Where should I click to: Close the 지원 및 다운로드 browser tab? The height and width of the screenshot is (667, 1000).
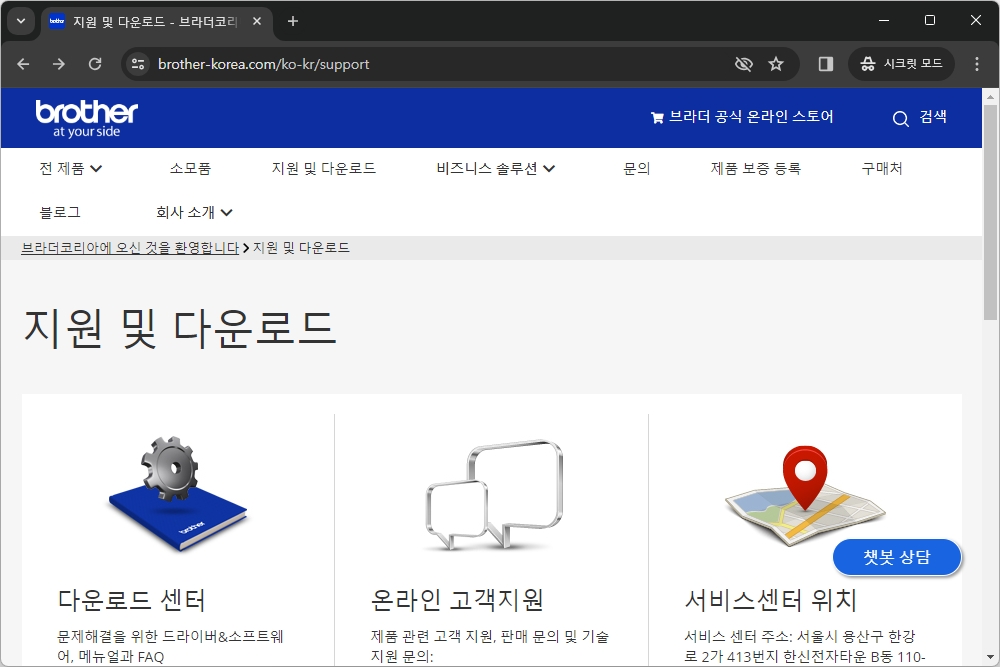[x=257, y=21]
